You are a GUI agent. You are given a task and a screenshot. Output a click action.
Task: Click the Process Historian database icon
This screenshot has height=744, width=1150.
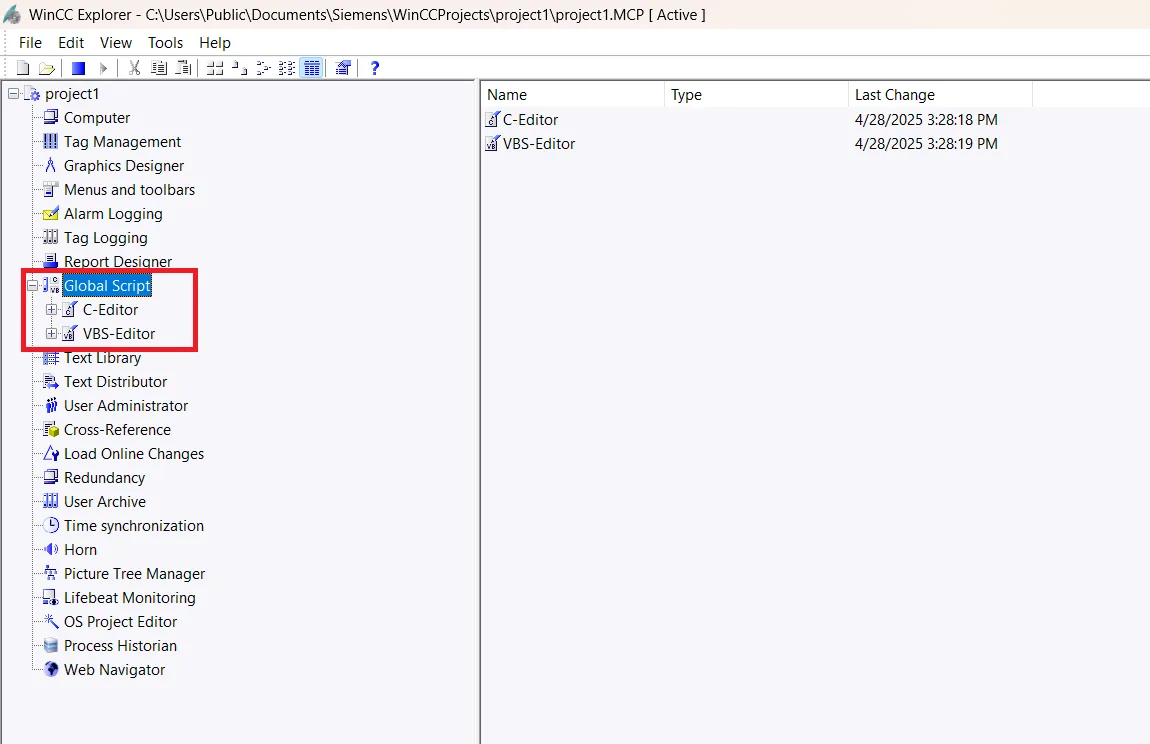[51, 646]
